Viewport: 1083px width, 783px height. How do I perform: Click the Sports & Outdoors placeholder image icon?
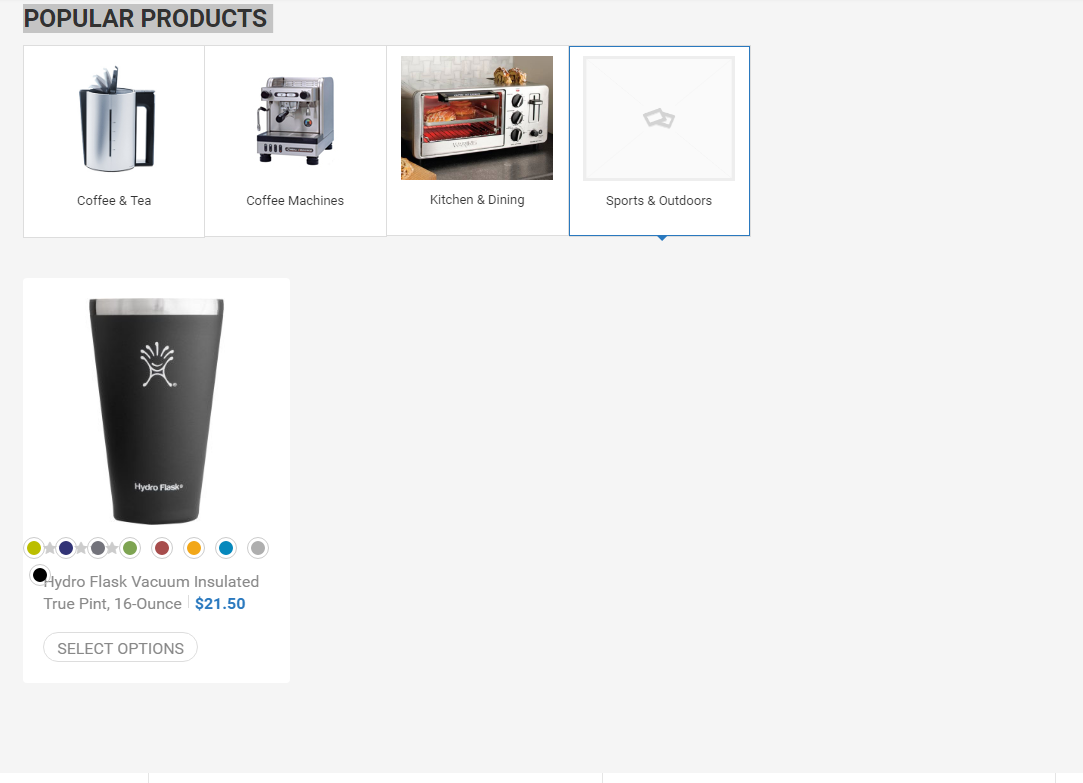pyautogui.click(x=659, y=119)
